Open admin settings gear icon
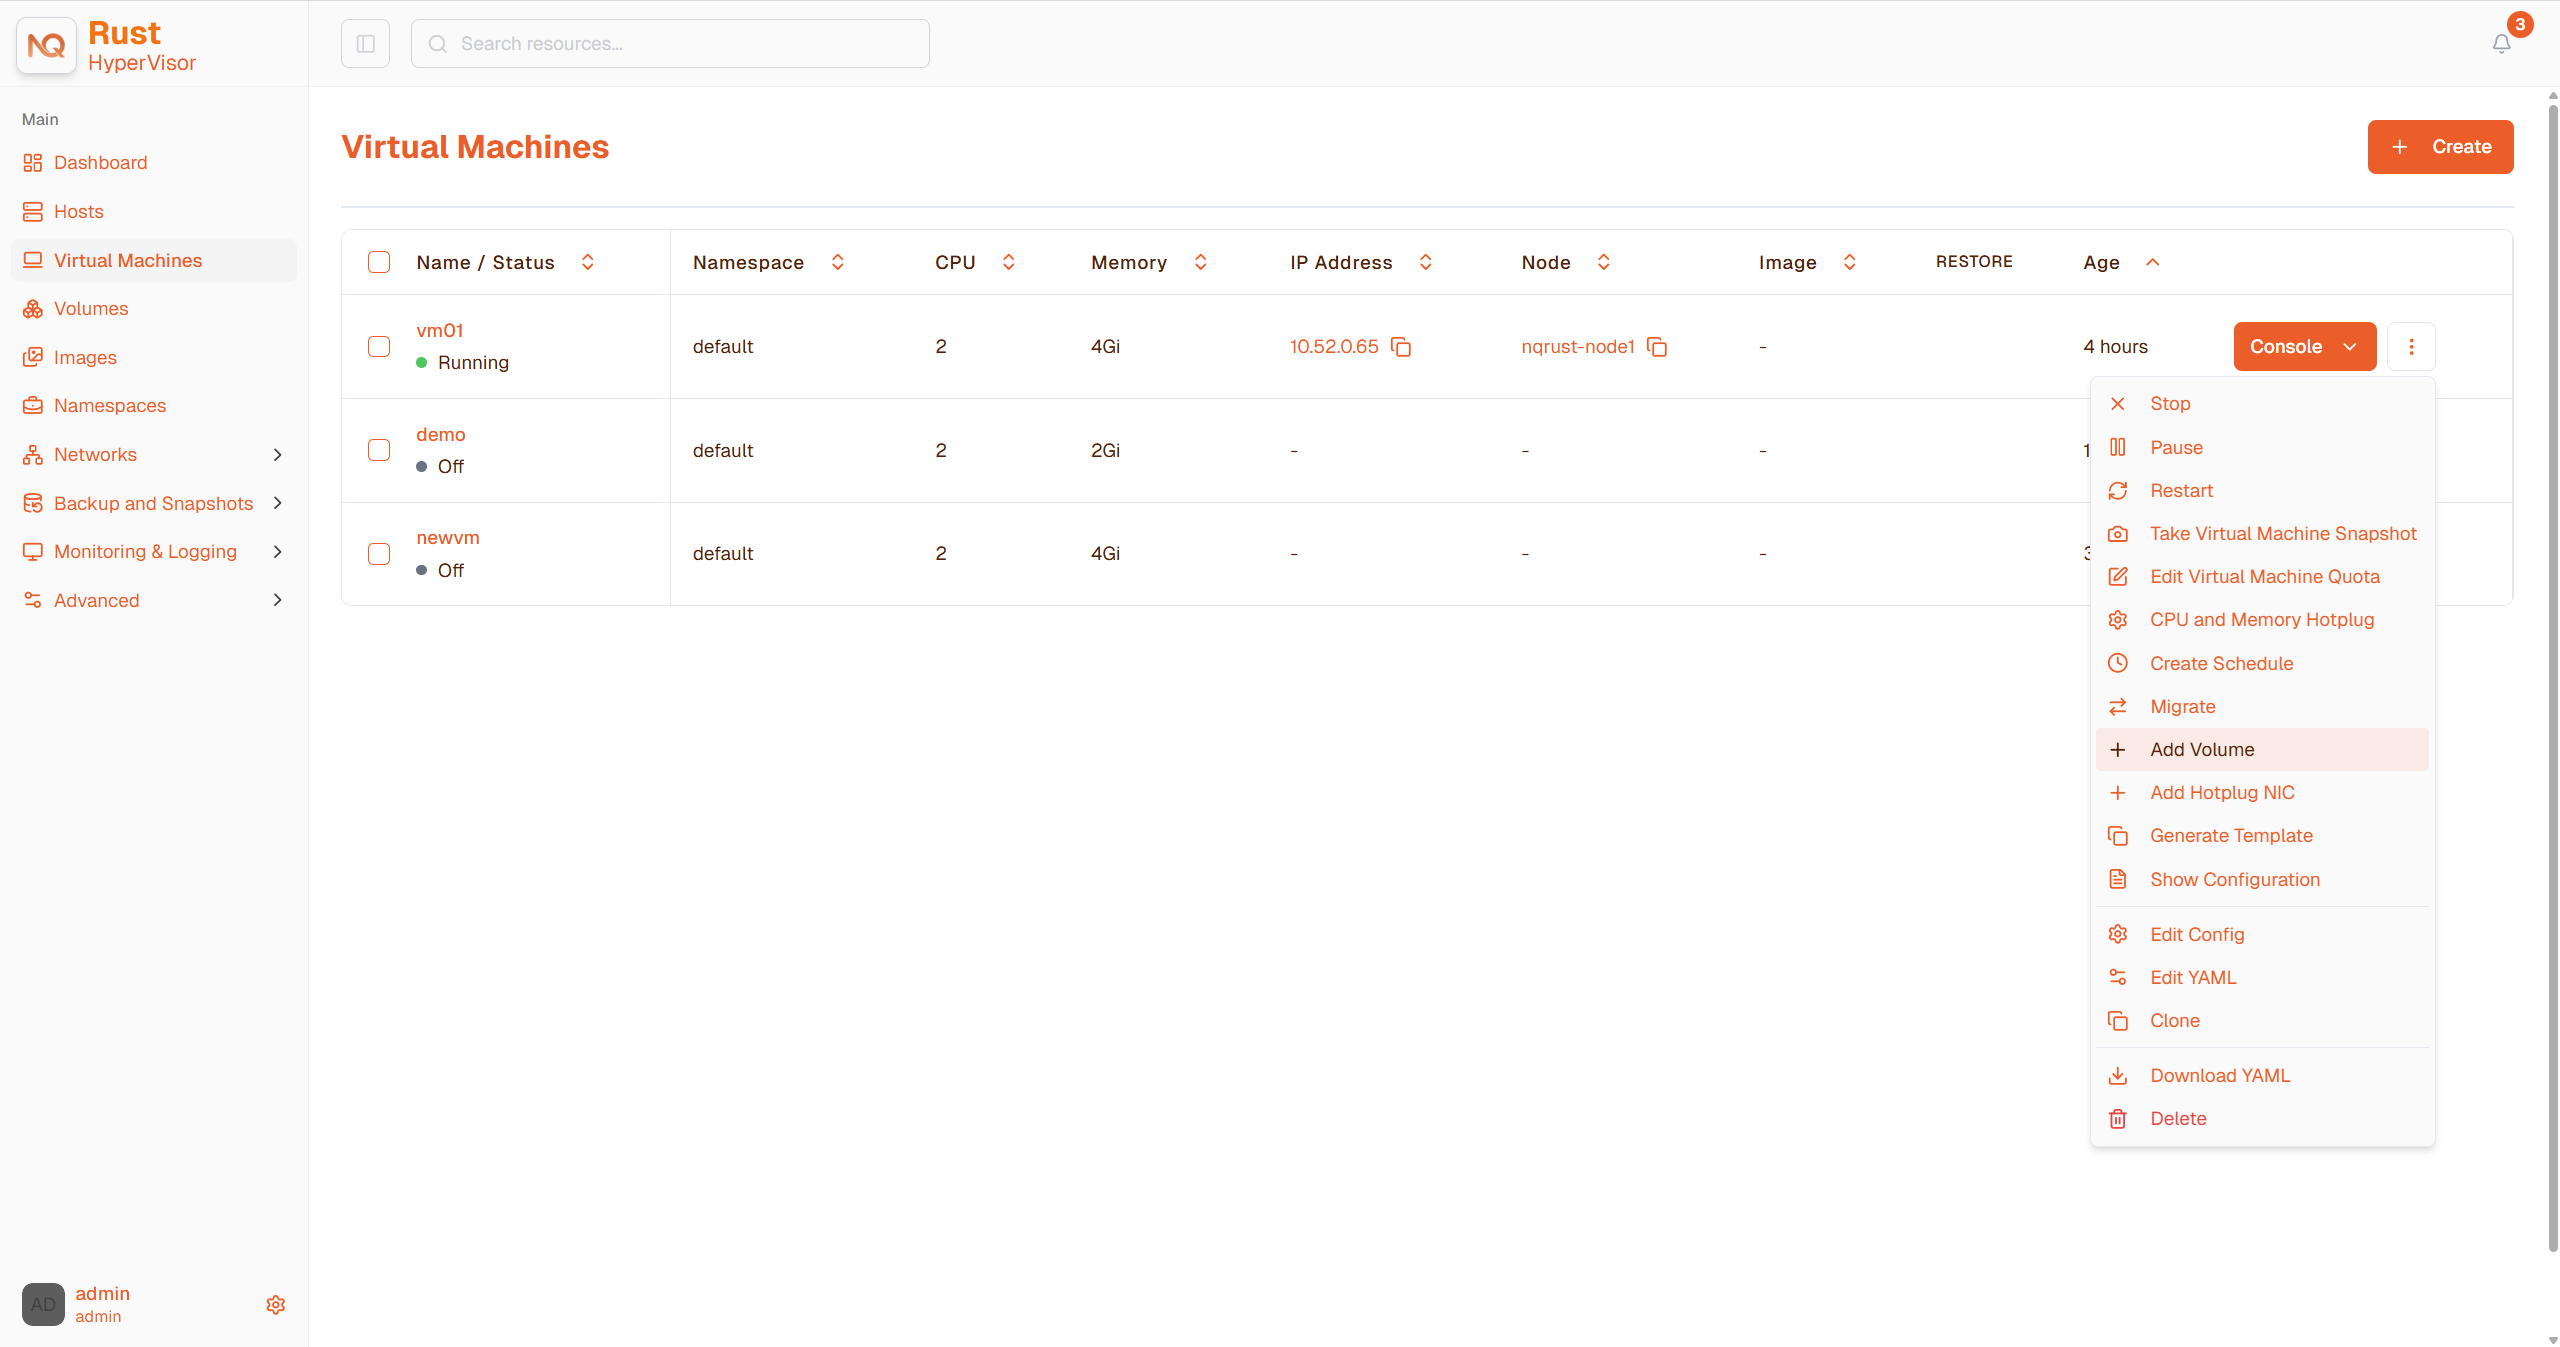Screen dimensions: 2560x1347 pos(276,1305)
